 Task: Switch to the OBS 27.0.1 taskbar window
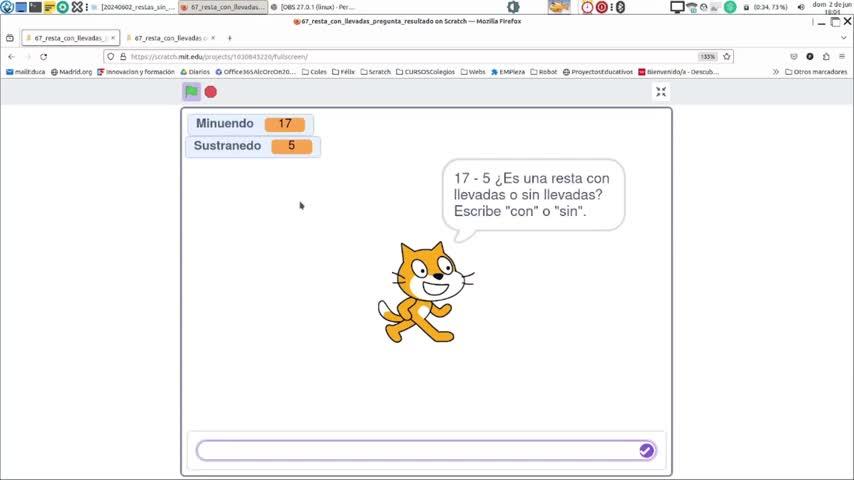tap(313, 7)
